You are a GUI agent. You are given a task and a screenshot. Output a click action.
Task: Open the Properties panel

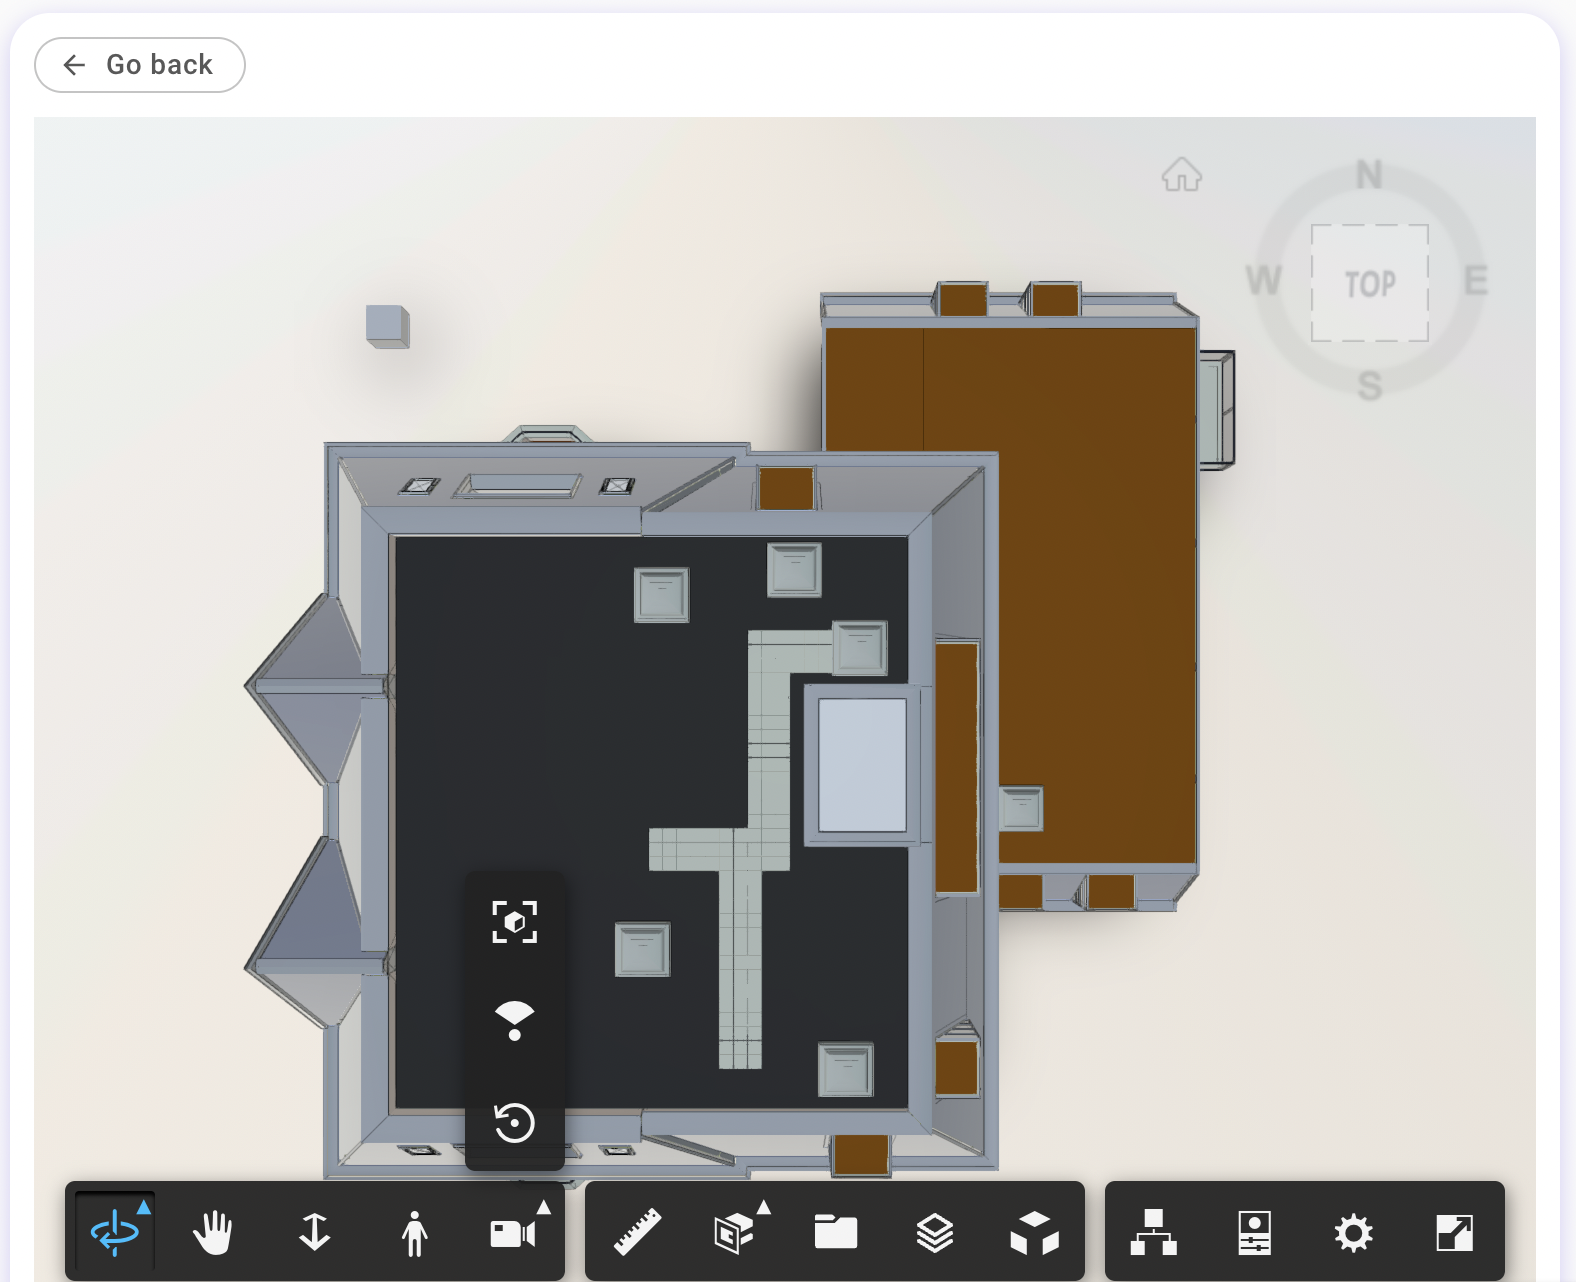pos(1254,1232)
